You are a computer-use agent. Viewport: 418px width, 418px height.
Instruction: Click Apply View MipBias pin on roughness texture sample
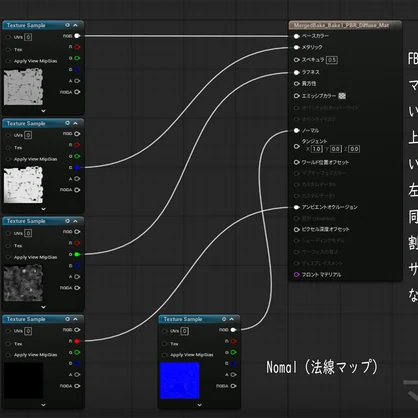click(x=8, y=257)
